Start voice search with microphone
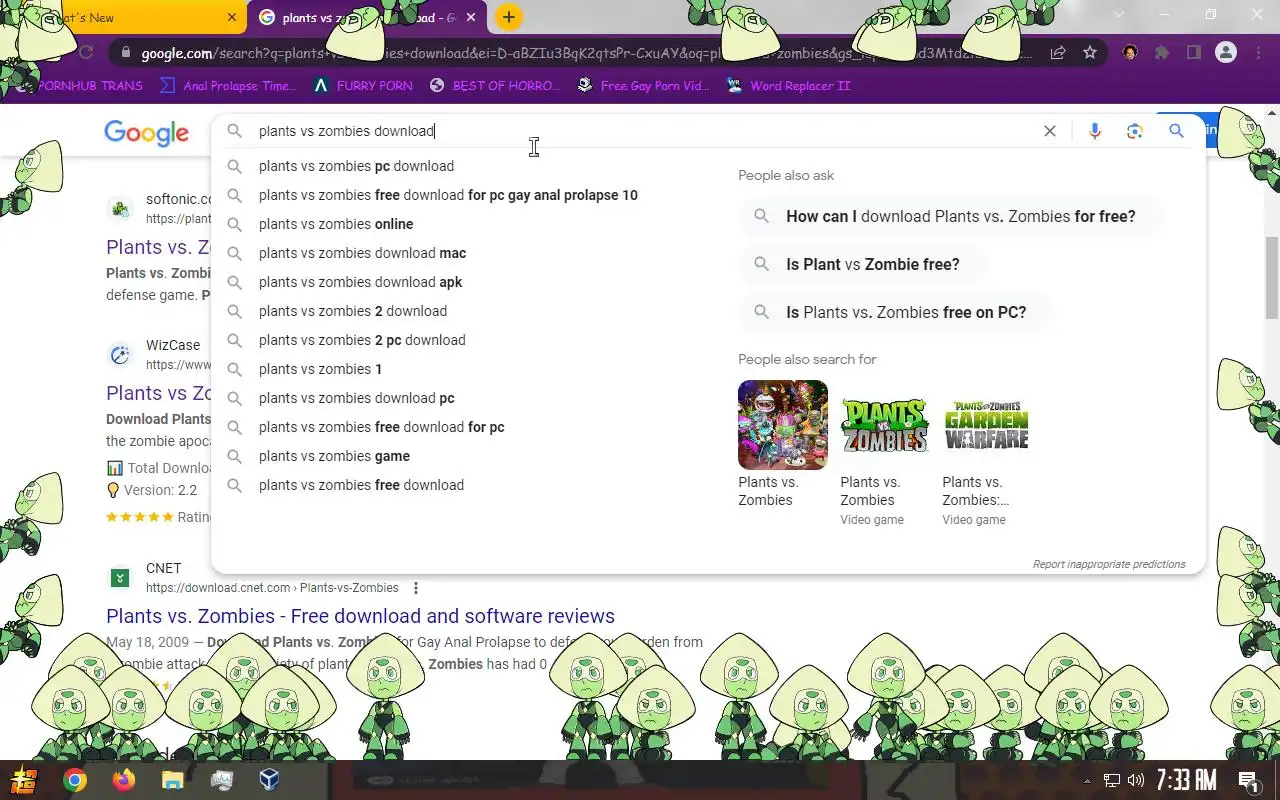This screenshot has height=800, width=1280. coord(1095,131)
